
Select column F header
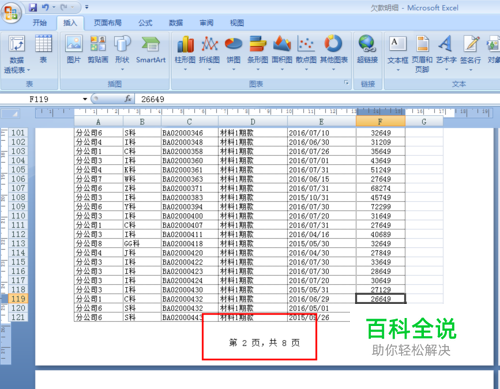pos(380,122)
